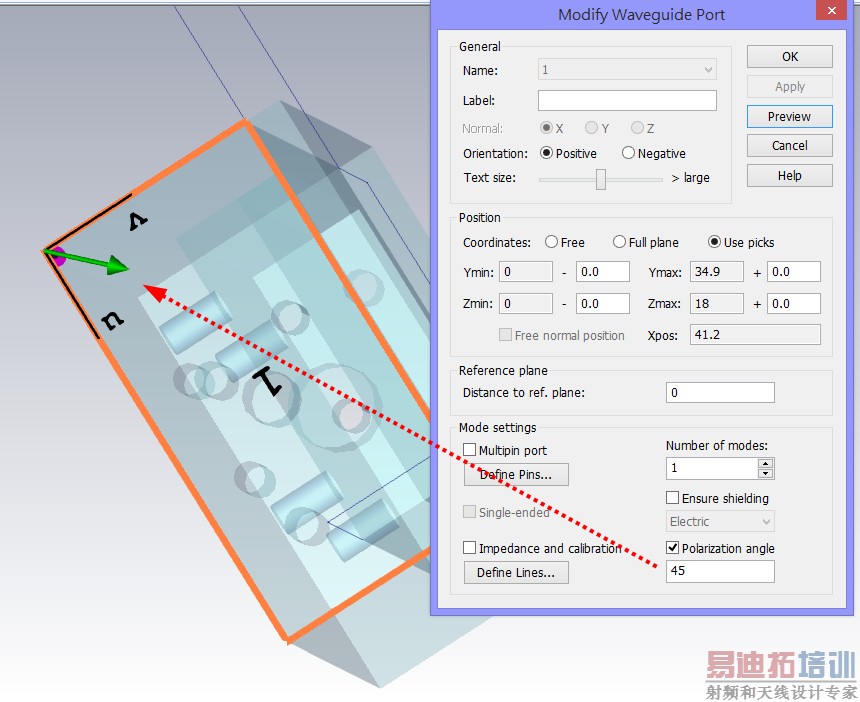Click the Zmin offset field
860x702 pixels.
602,303
